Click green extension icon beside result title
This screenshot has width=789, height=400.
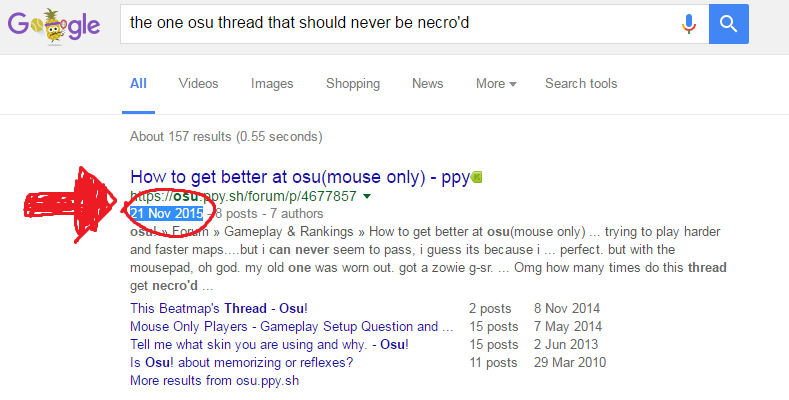coord(477,177)
